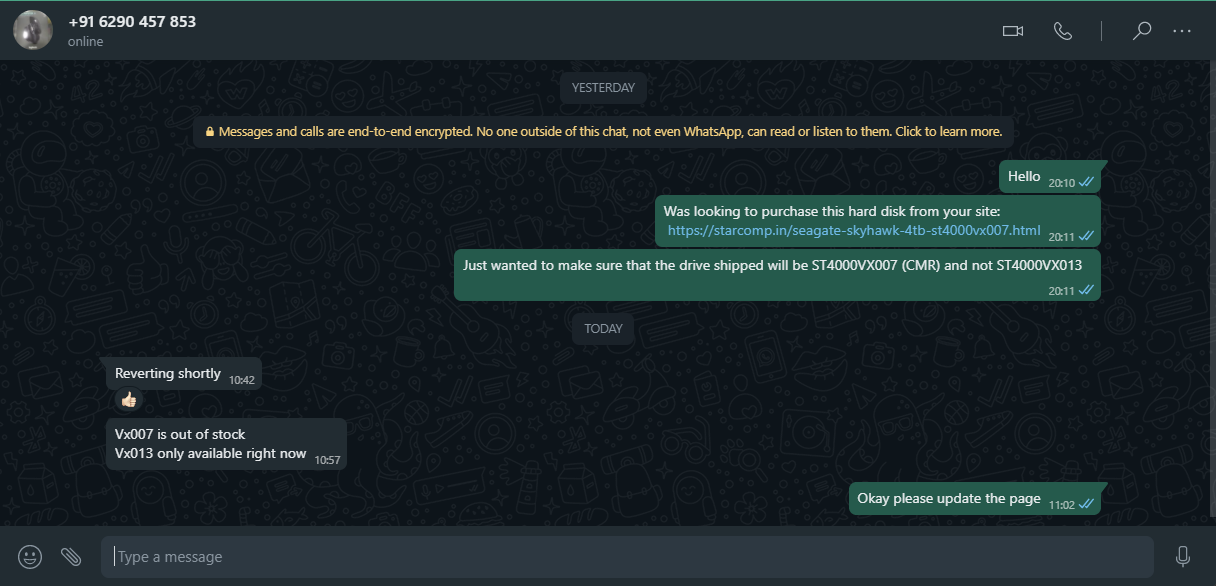Open the message search magnifier icon
Viewport: 1216px width, 586px height.
(1141, 31)
